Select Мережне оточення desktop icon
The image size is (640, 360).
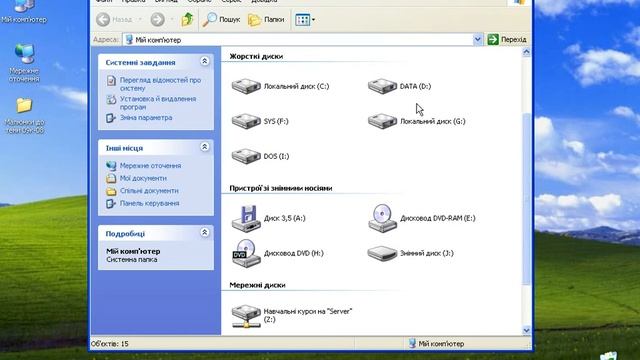coord(24,63)
